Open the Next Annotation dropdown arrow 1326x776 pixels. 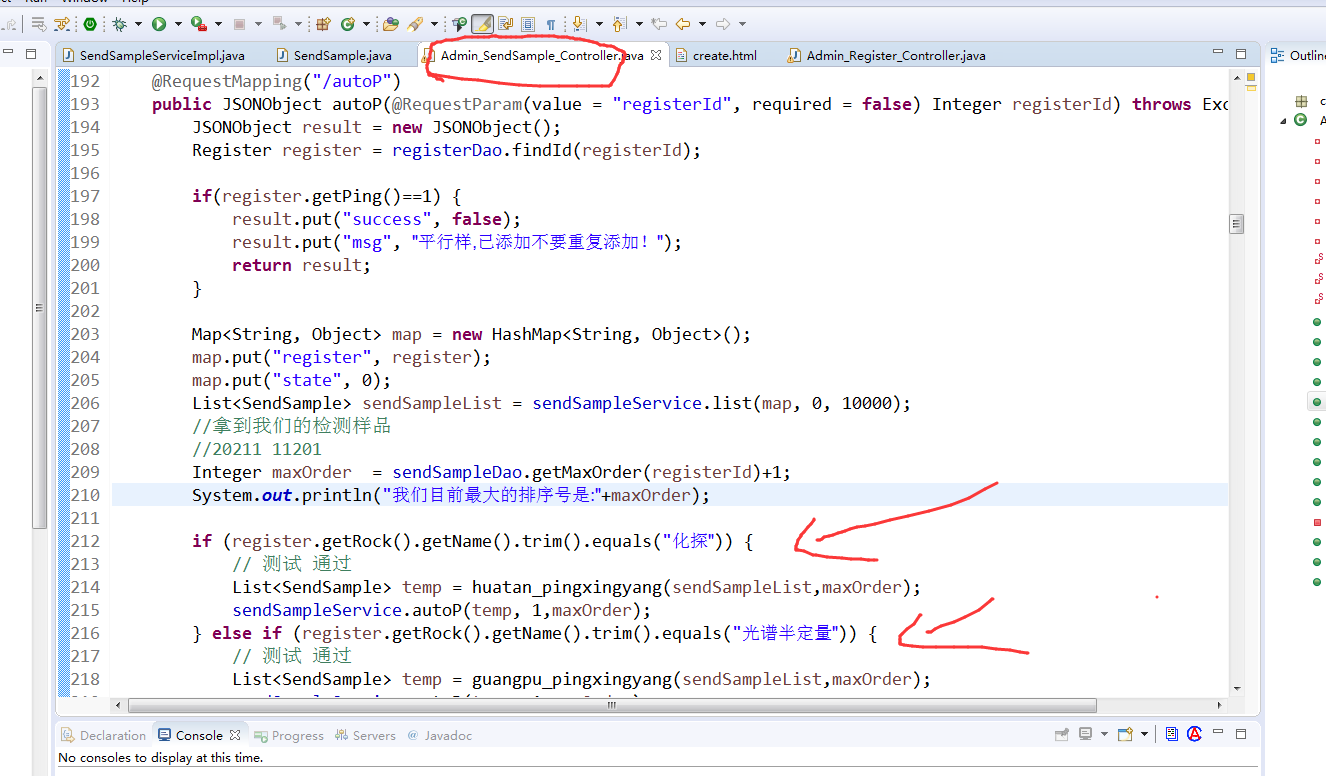pyautogui.click(x=599, y=23)
